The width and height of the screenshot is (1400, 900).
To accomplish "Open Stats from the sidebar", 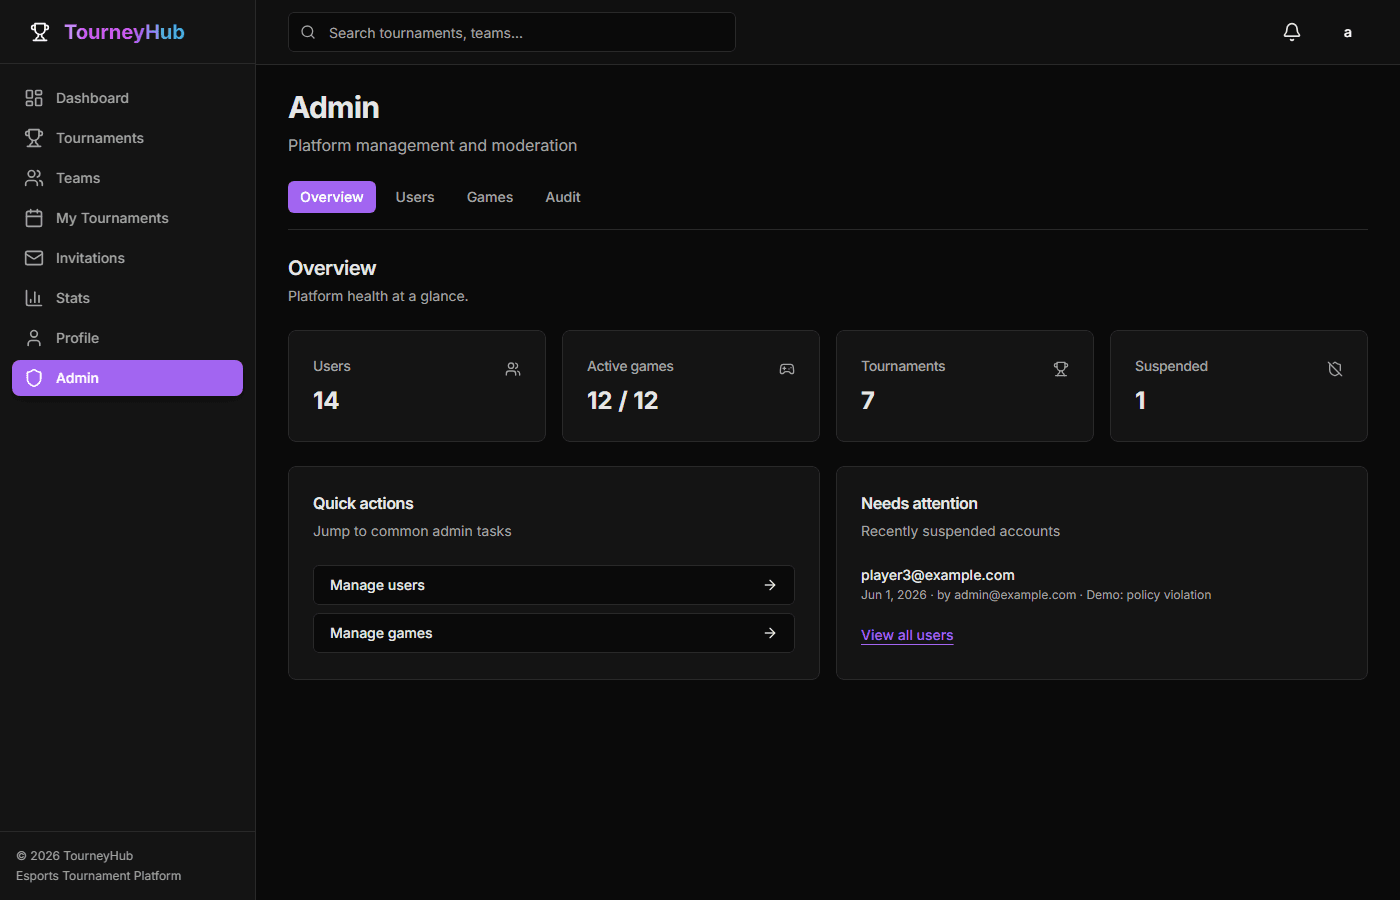I will (x=127, y=298).
